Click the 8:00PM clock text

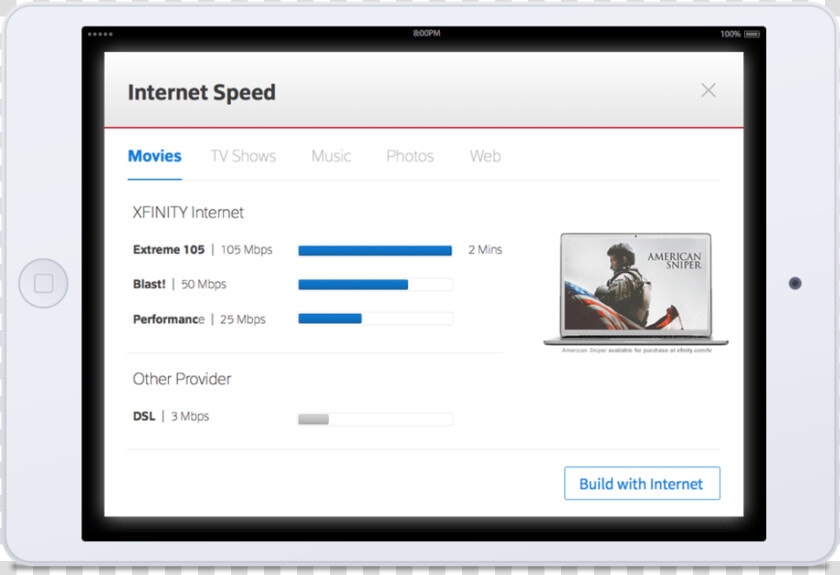426,33
